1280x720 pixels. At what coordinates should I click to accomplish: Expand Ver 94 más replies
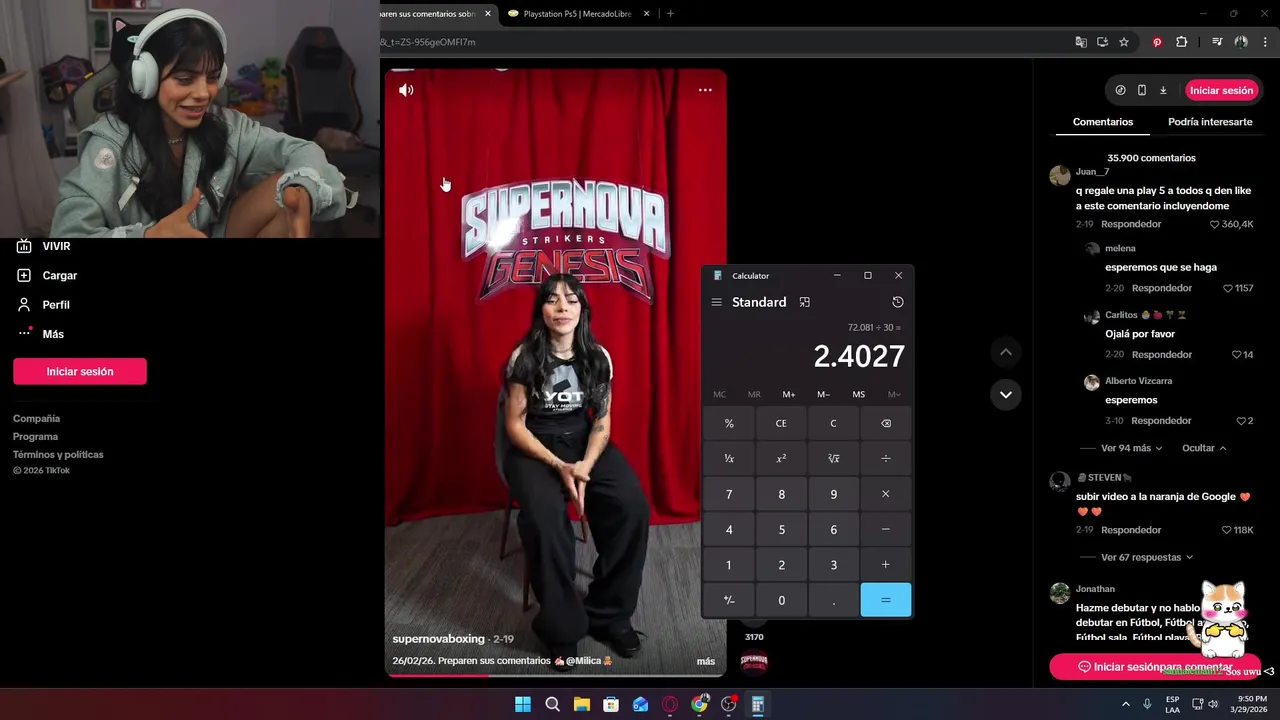(x=1131, y=448)
